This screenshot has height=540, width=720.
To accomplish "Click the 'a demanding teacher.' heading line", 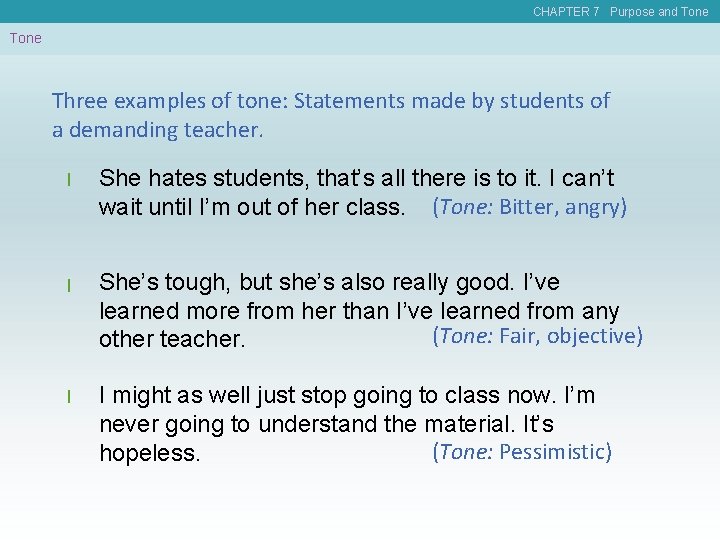I will [x=158, y=130].
